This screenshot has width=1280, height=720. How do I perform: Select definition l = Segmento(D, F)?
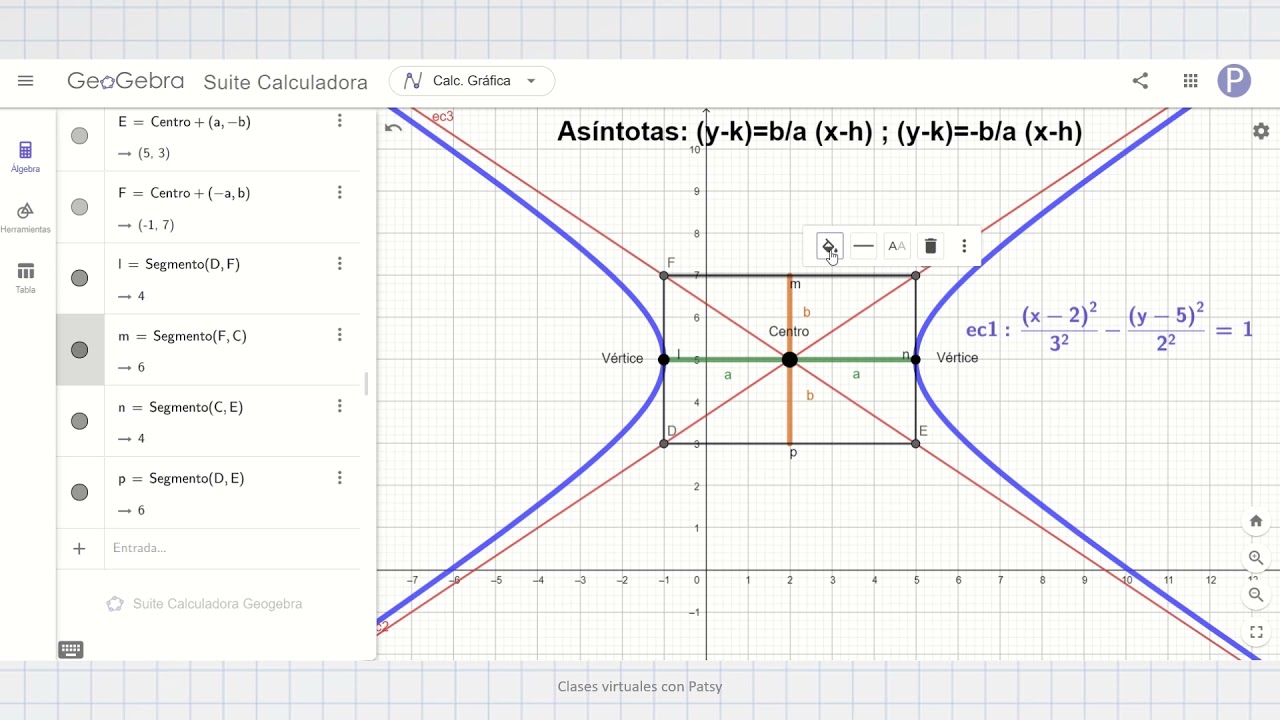[x=179, y=264]
